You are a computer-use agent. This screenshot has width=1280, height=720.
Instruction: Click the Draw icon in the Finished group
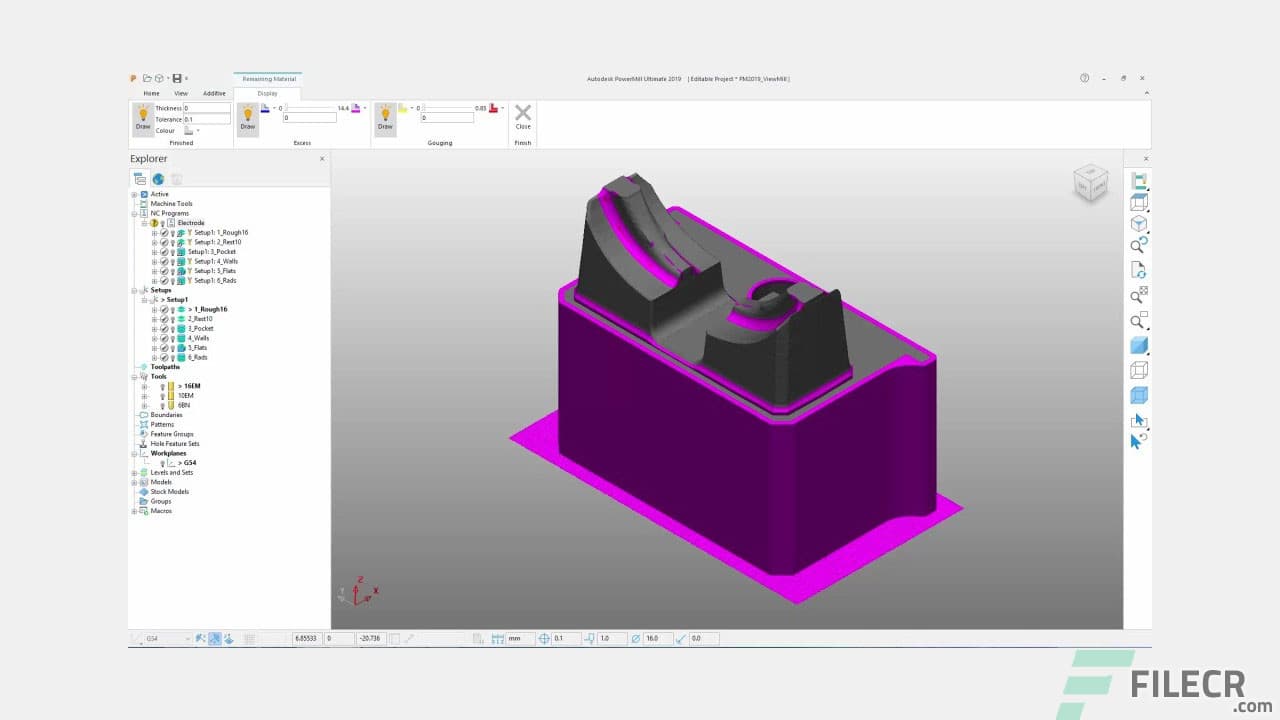tap(143, 118)
